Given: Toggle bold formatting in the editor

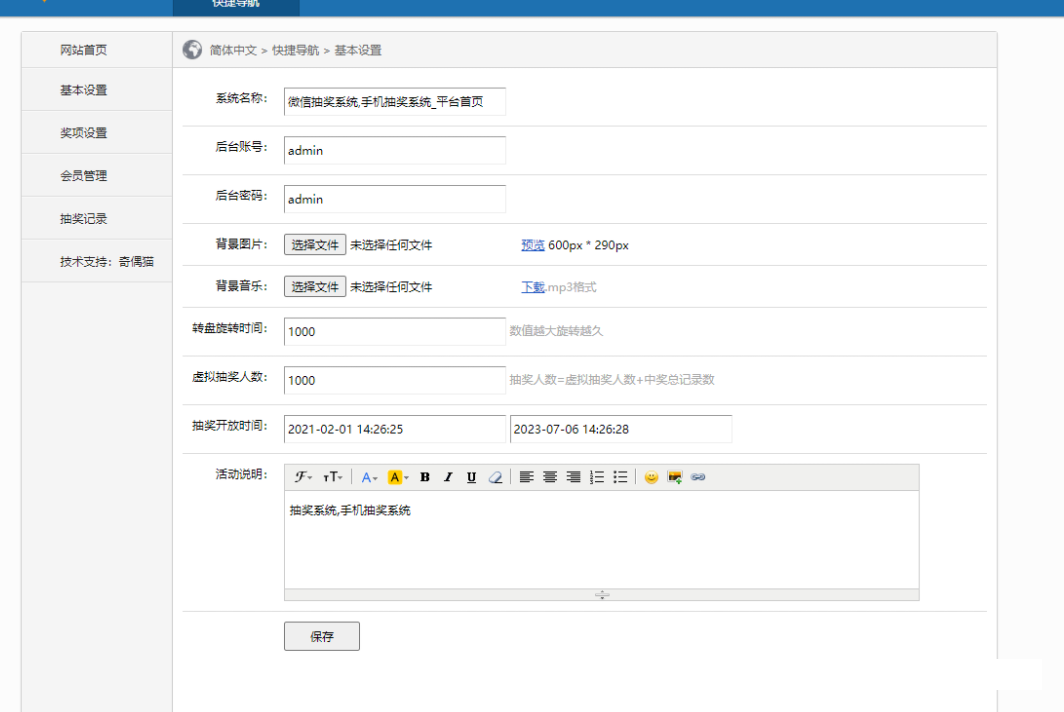Looking at the screenshot, I should click(x=425, y=478).
